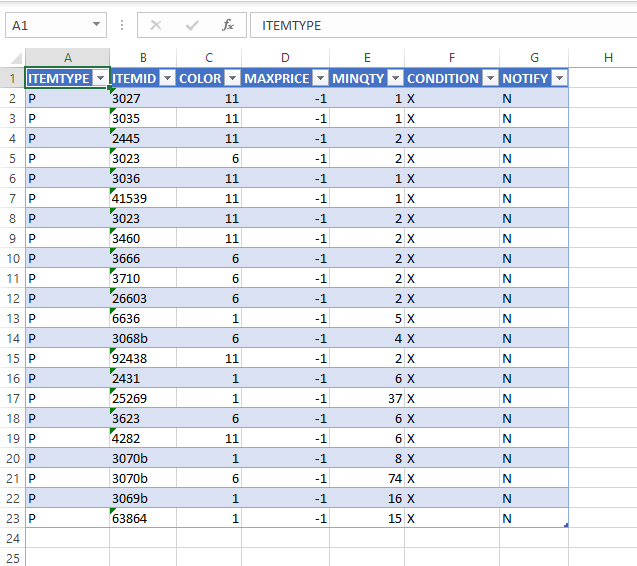Viewport: 637px width, 566px height.
Task: Select the CONDITION value X in row 23
Action: 452,518
